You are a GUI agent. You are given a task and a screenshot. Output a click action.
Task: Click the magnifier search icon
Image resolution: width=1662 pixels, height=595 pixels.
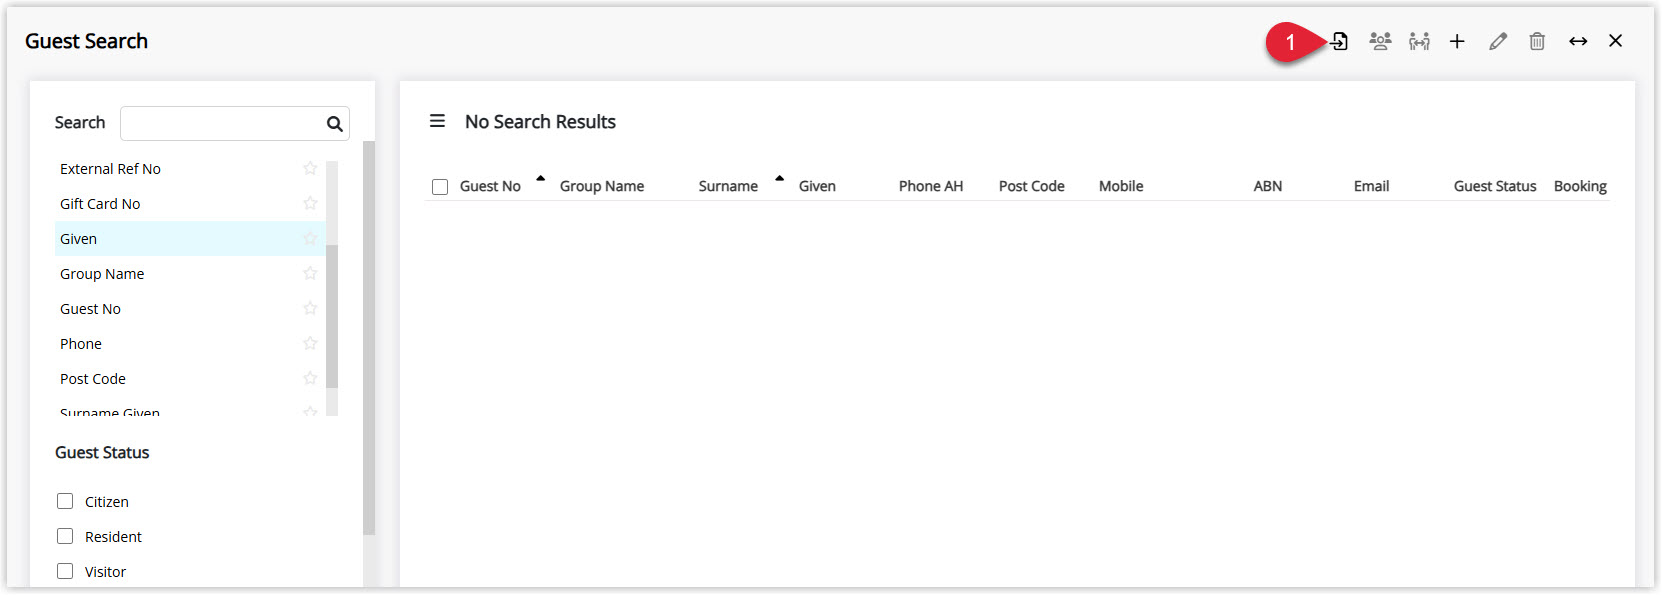pyautogui.click(x=334, y=124)
